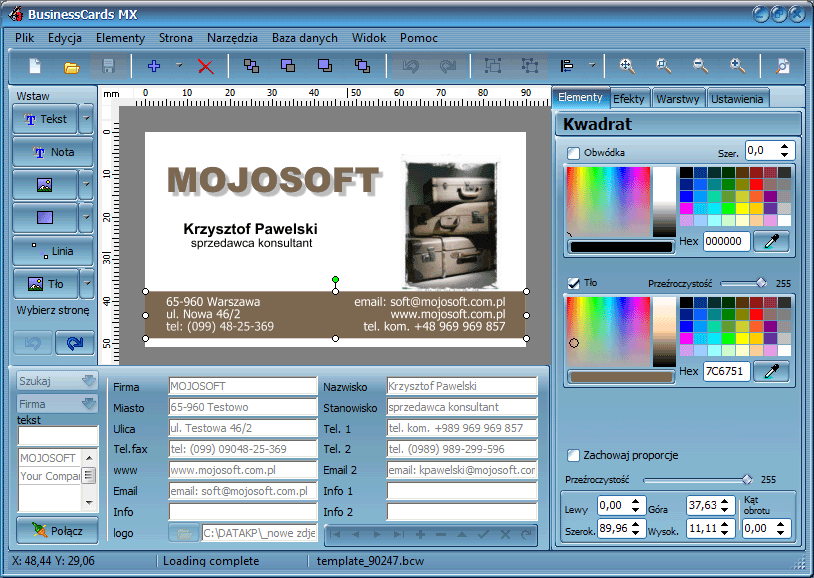Click the second magnifier zoom icon

coord(663,66)
